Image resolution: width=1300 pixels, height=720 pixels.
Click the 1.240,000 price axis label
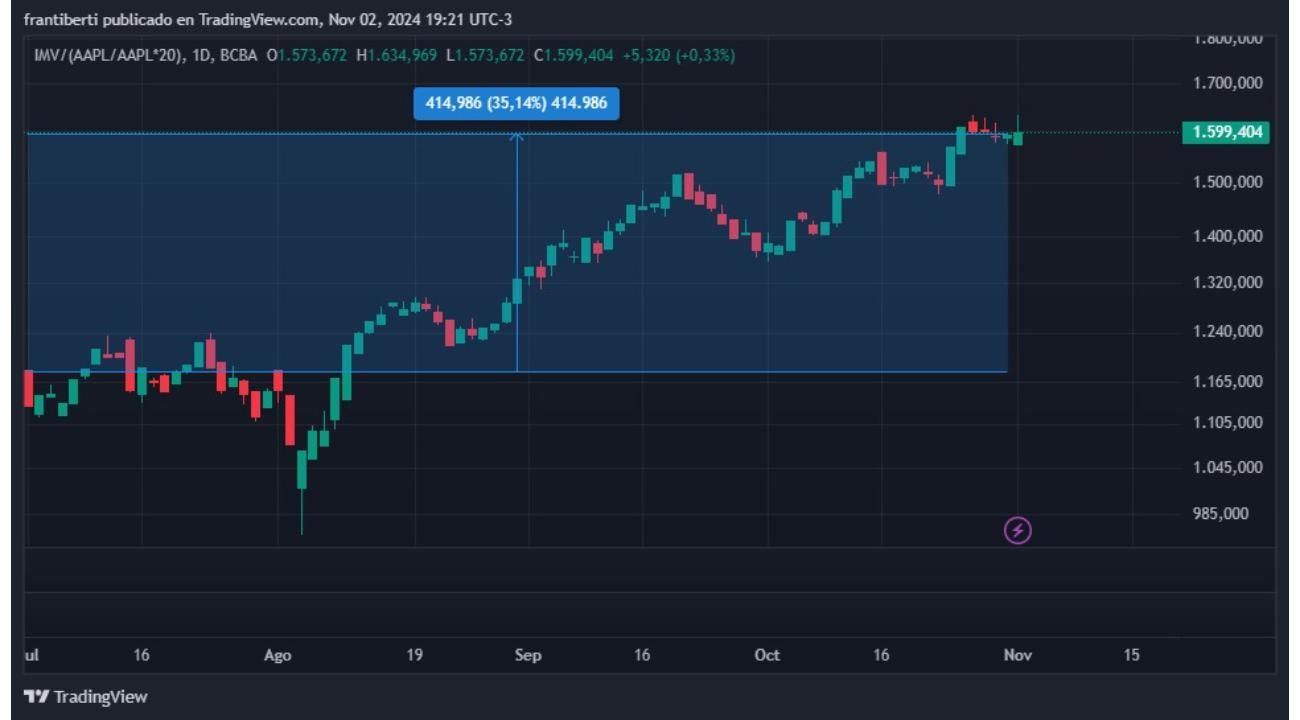pyautogui.click(x=1227, y=331)
